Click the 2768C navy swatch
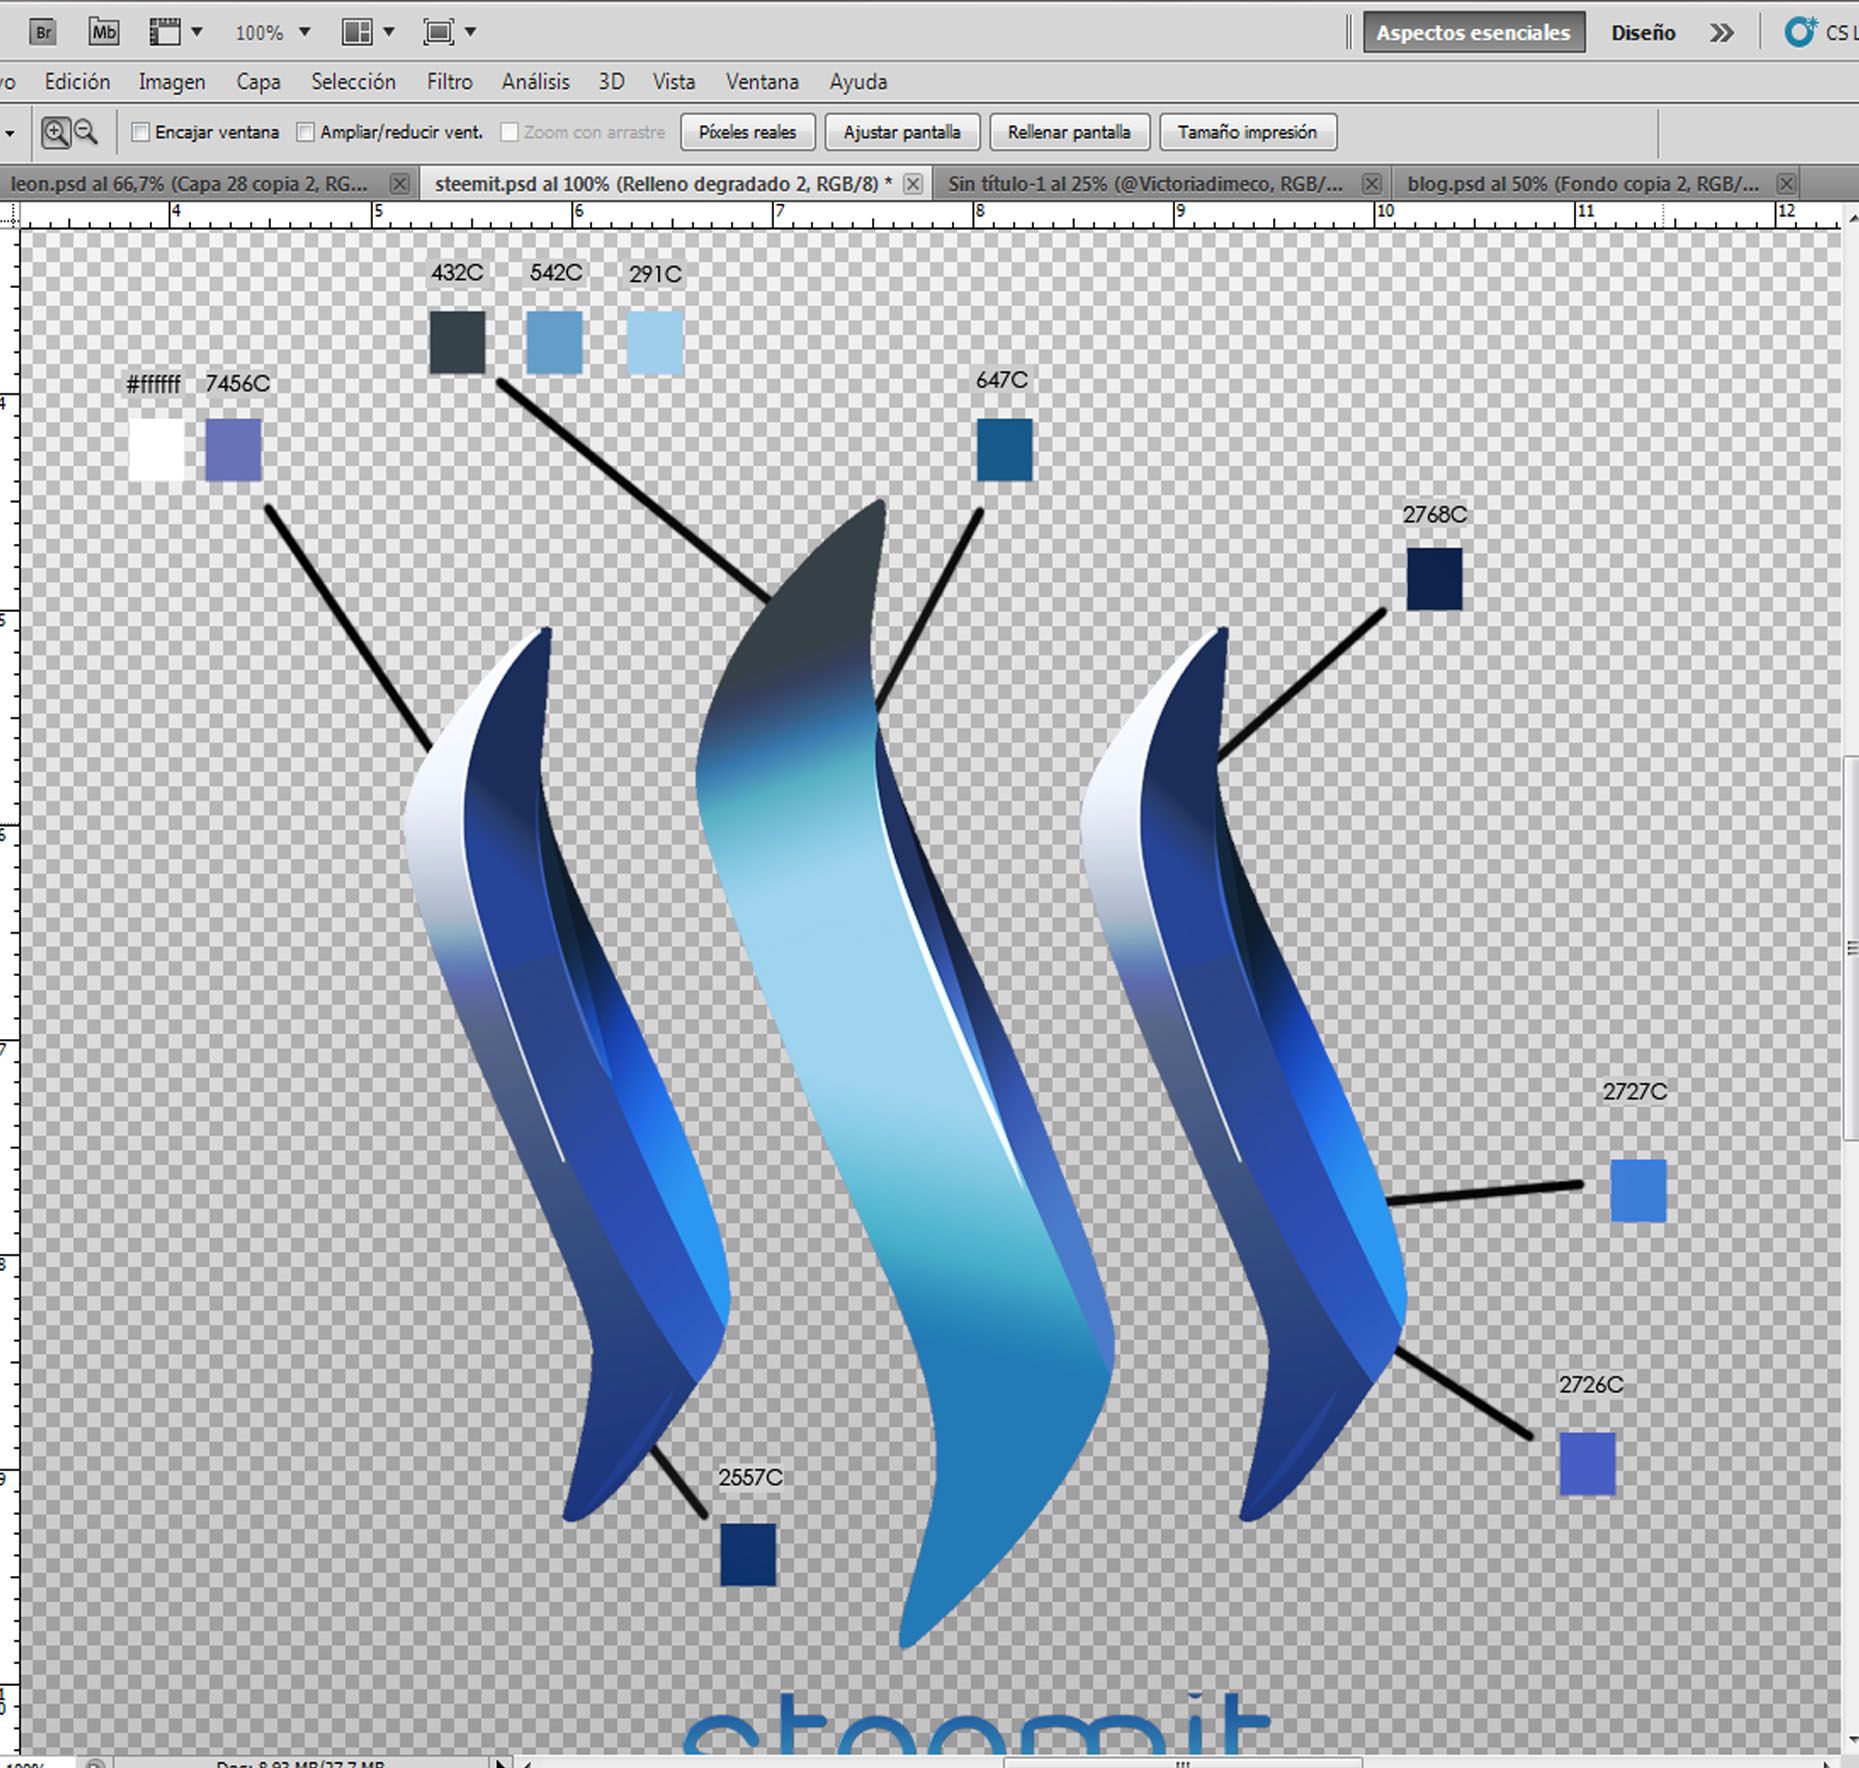 (1434, 579)
